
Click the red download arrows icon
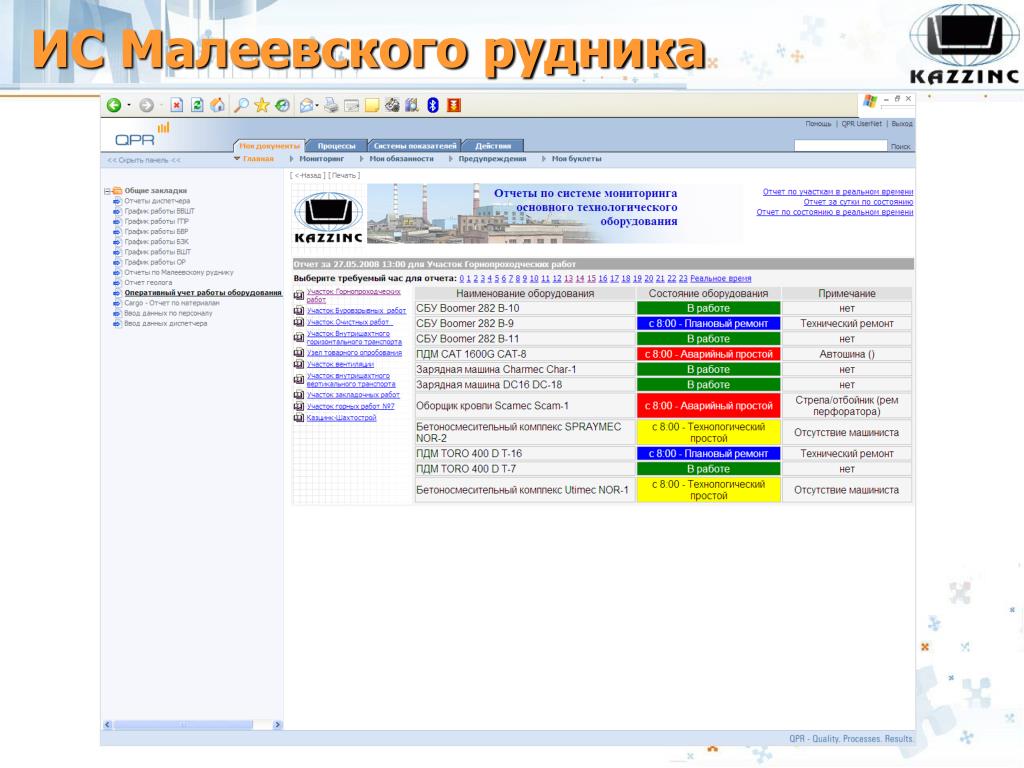[454, 105]
